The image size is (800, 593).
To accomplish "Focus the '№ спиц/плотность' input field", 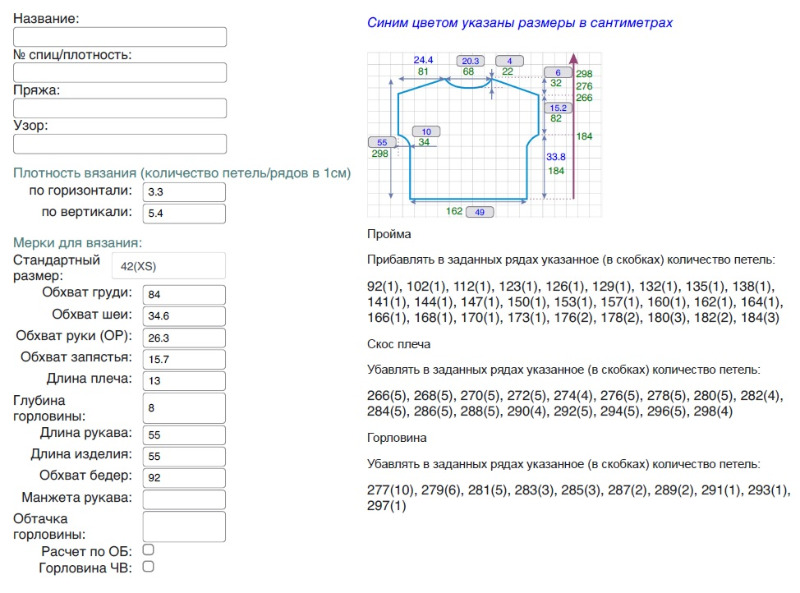I will (120, 72).
